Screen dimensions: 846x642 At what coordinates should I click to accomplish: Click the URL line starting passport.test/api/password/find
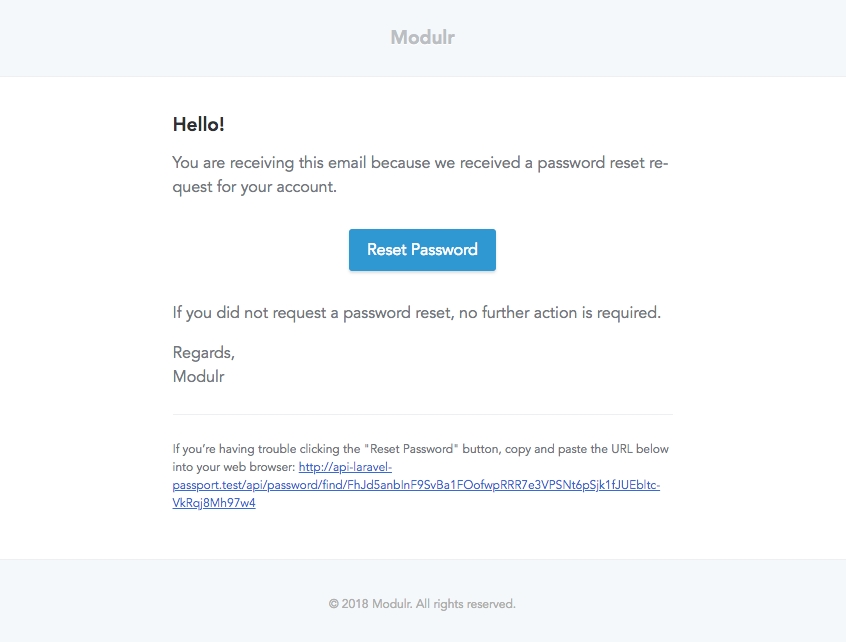coord(416,485)
